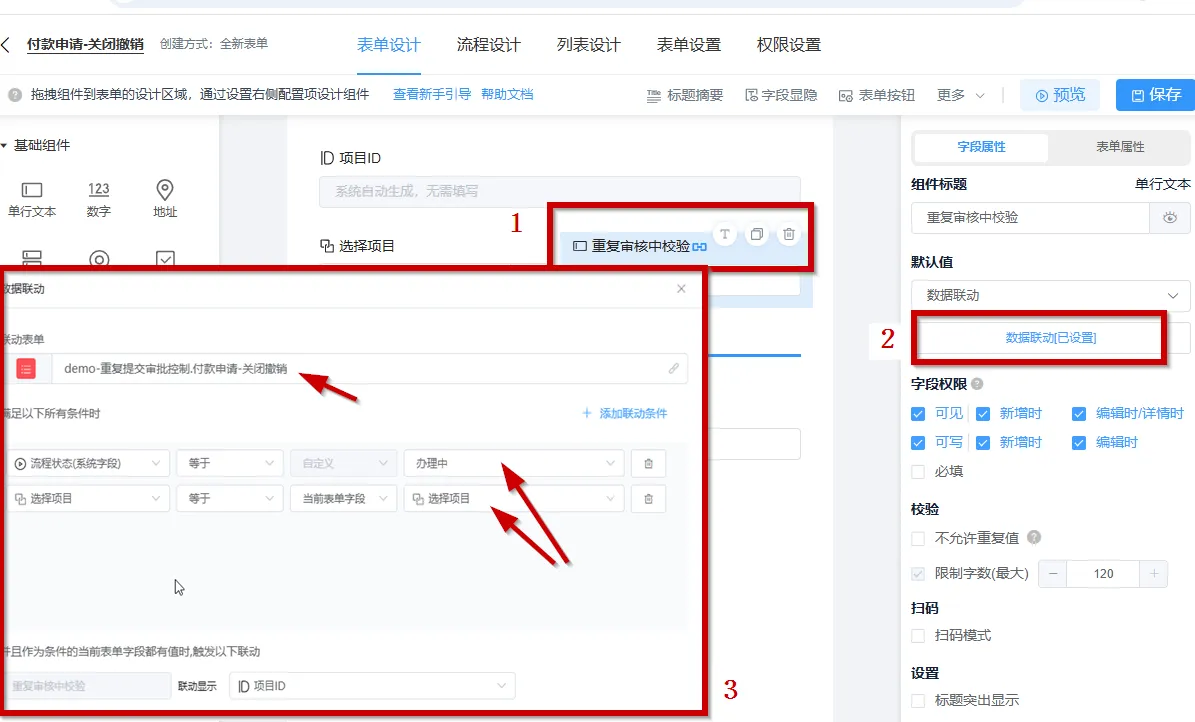
Task: Expand the 联动显示 项目ID dropdown
Action: pos(372,685)
